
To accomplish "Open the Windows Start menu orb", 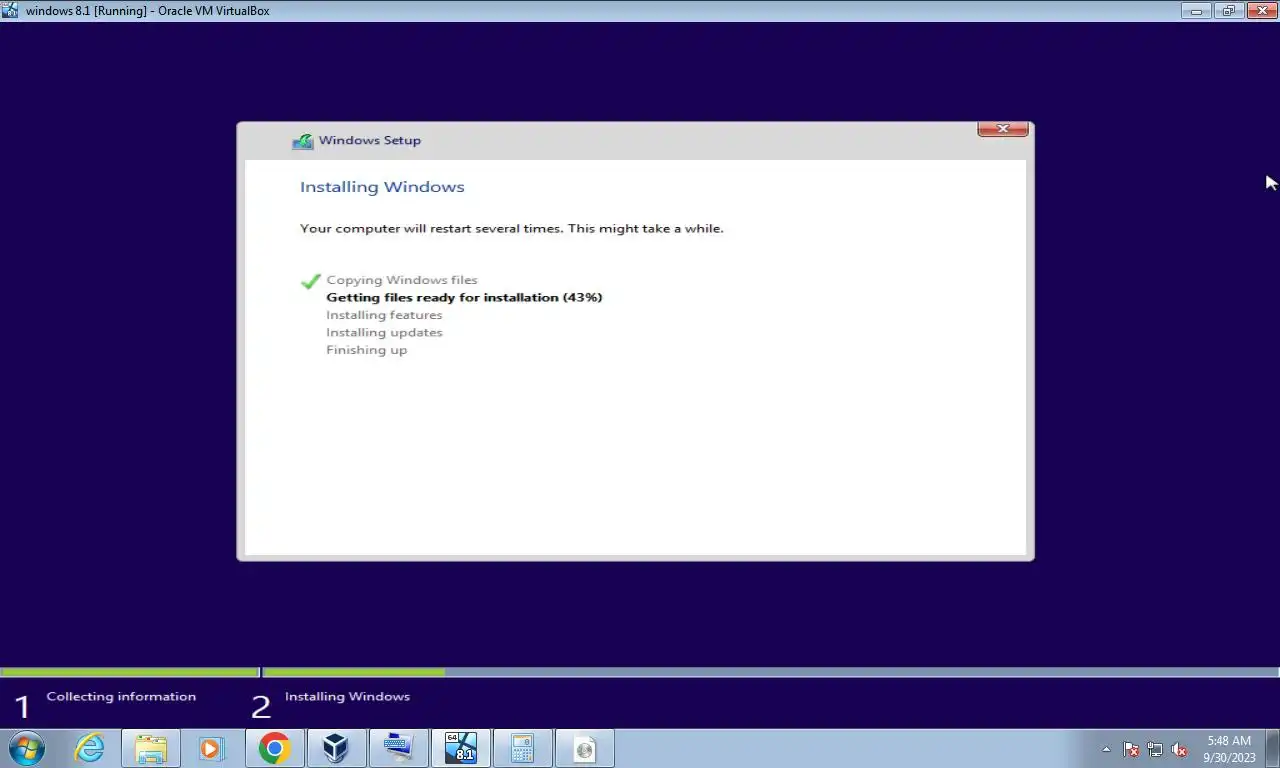I will tap(27, 748).
